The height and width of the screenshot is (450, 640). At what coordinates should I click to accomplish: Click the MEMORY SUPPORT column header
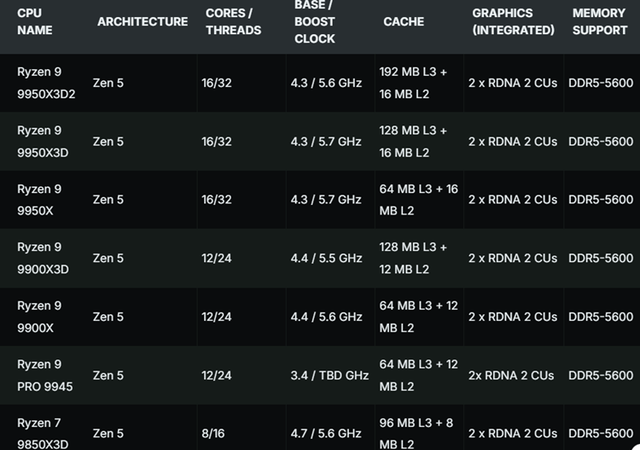[x=599, y=22]
